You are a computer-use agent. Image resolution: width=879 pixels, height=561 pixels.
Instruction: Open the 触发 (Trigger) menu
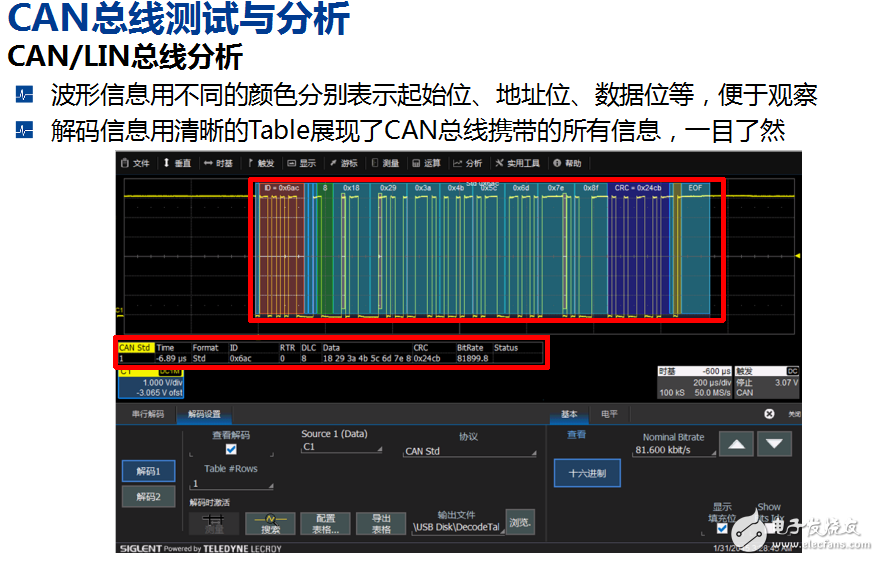coord(261,163)
